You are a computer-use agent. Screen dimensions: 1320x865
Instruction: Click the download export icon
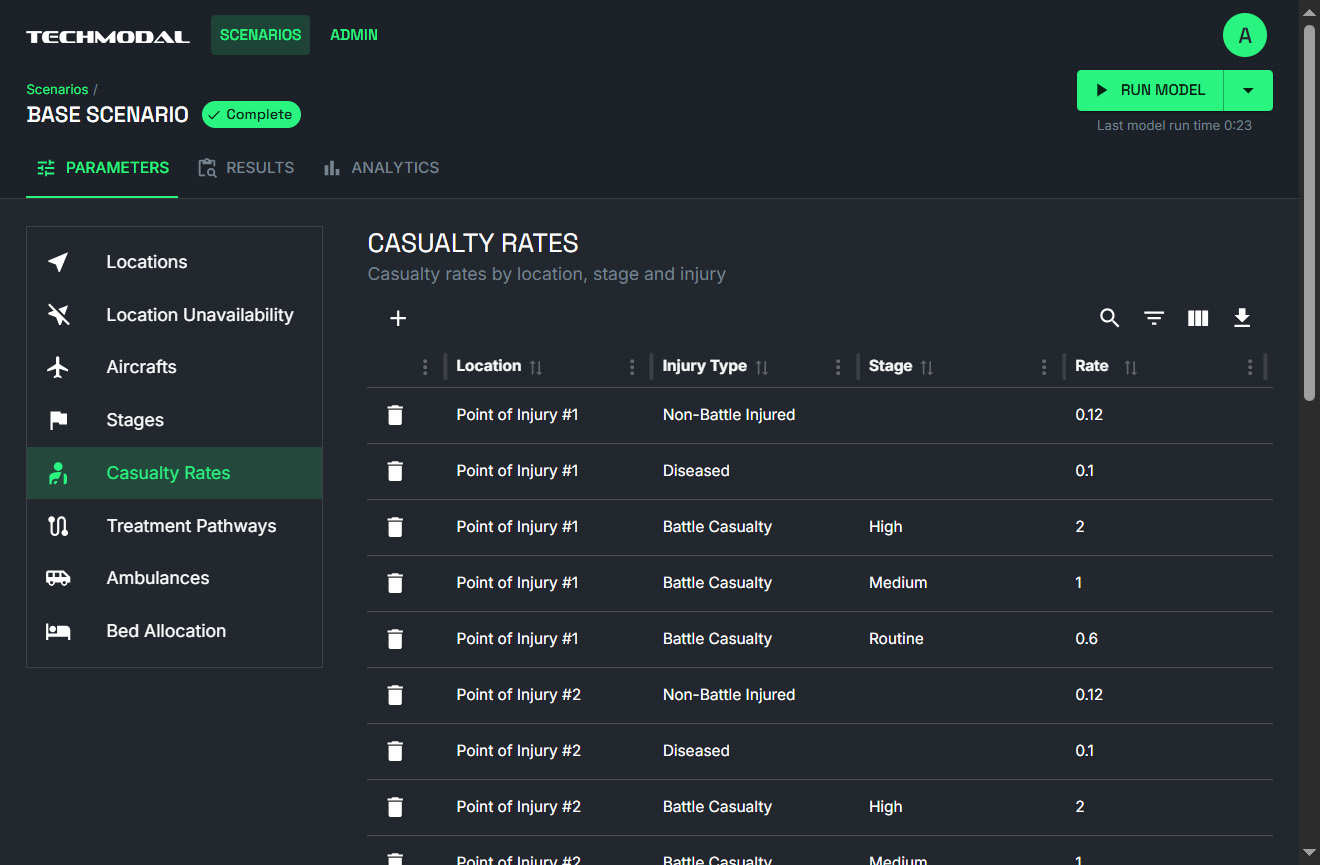1242,318
